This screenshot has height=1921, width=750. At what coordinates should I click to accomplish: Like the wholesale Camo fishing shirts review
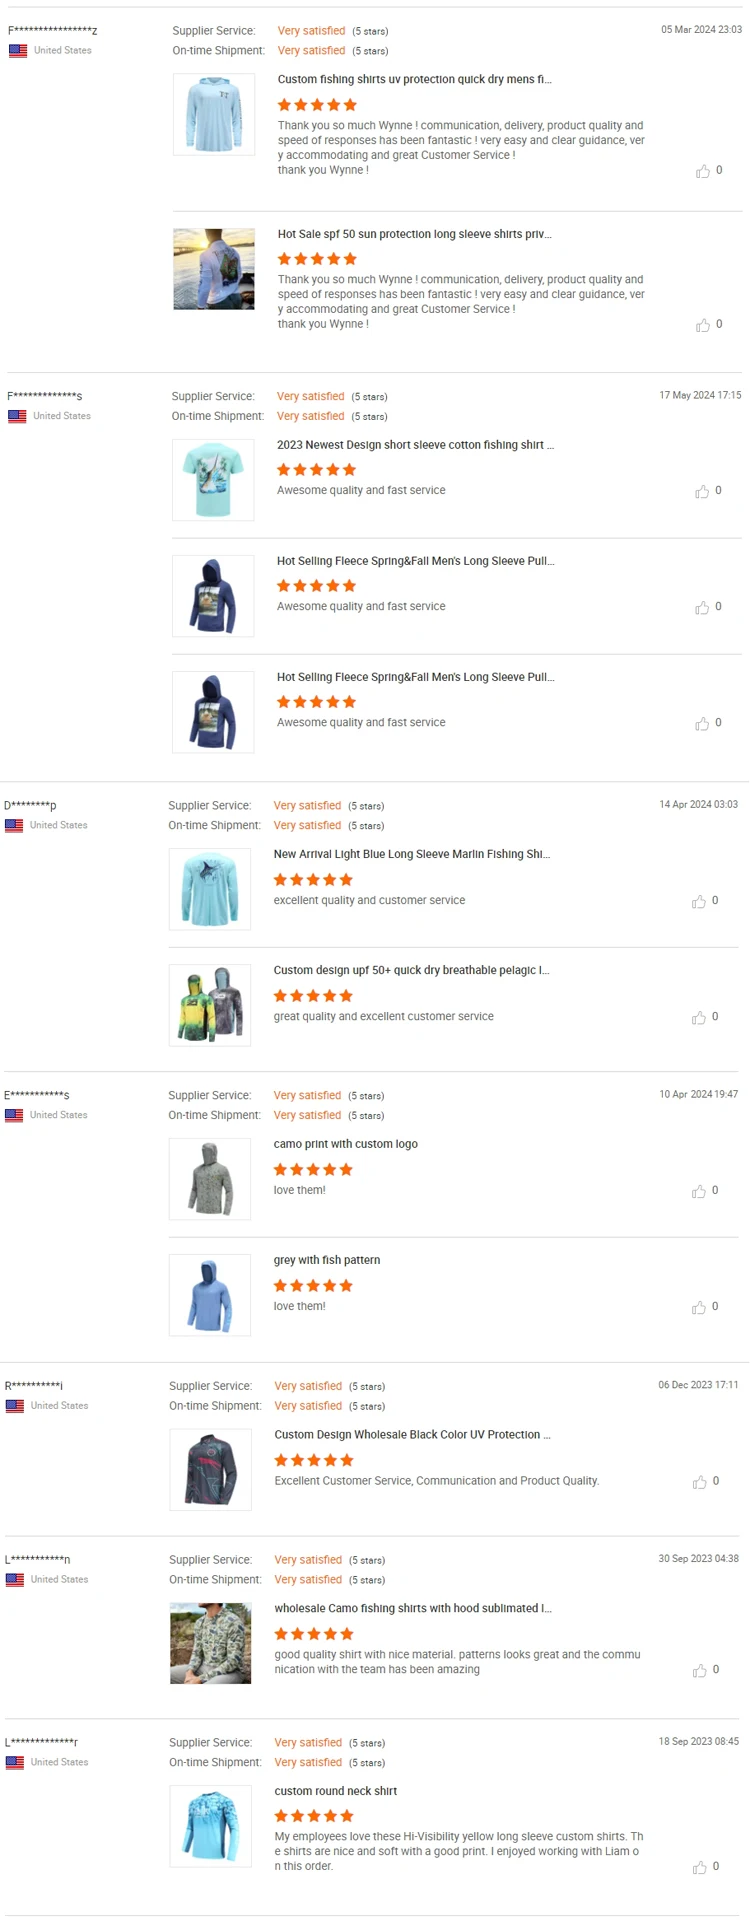click(700, 1670)
